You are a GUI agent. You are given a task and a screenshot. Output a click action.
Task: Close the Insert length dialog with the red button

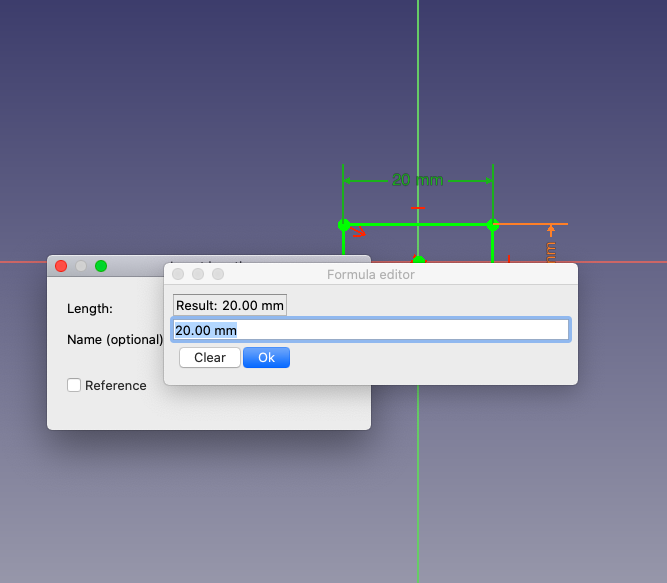(61, 266)
